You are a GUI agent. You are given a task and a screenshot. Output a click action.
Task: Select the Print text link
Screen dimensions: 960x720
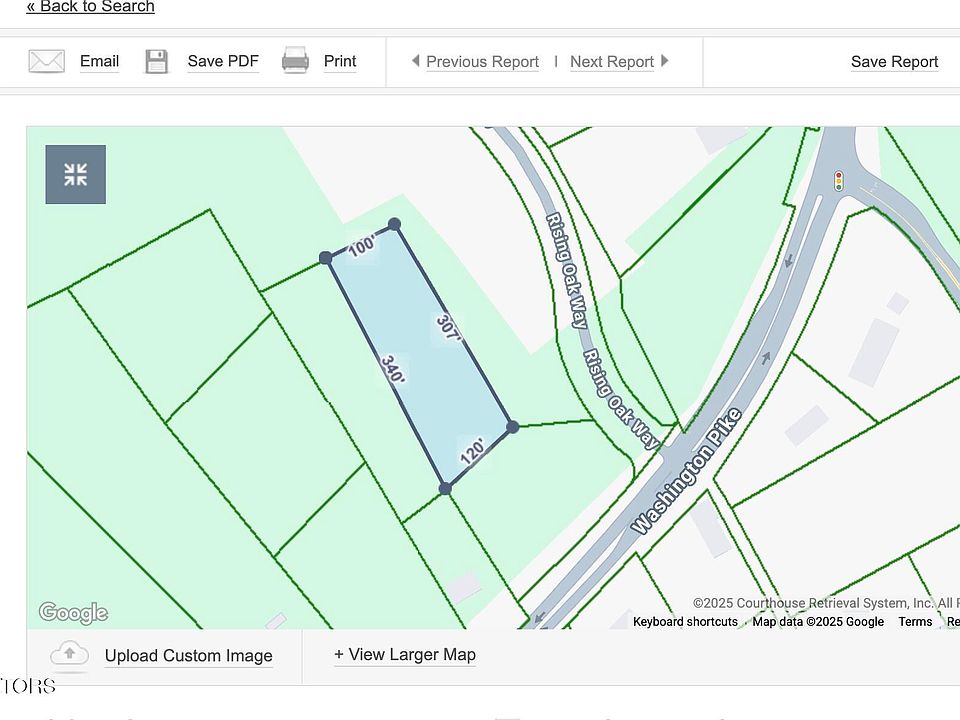point(340,61)
